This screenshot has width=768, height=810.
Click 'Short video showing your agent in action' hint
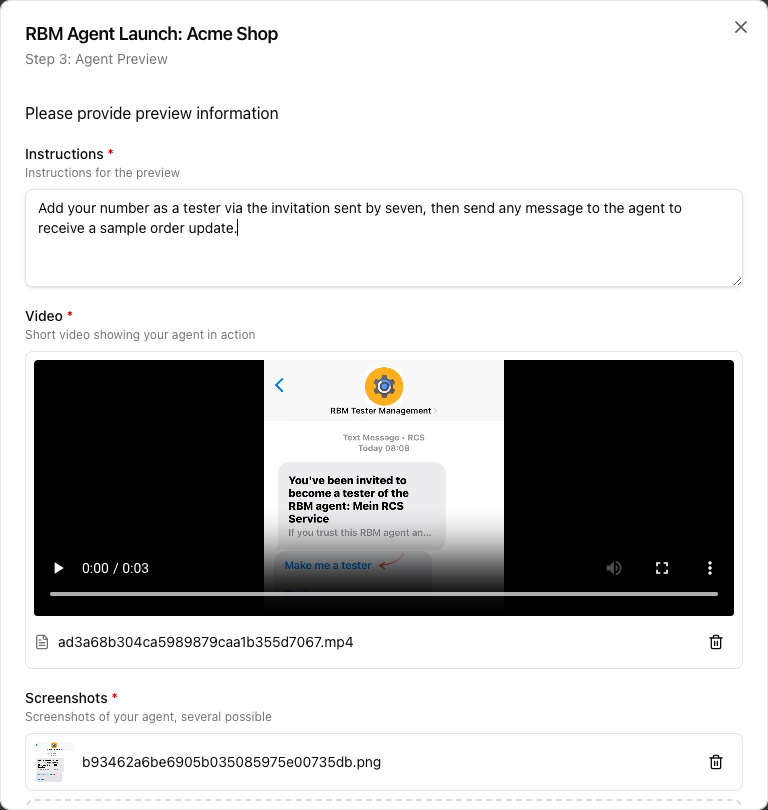[140, 335]
